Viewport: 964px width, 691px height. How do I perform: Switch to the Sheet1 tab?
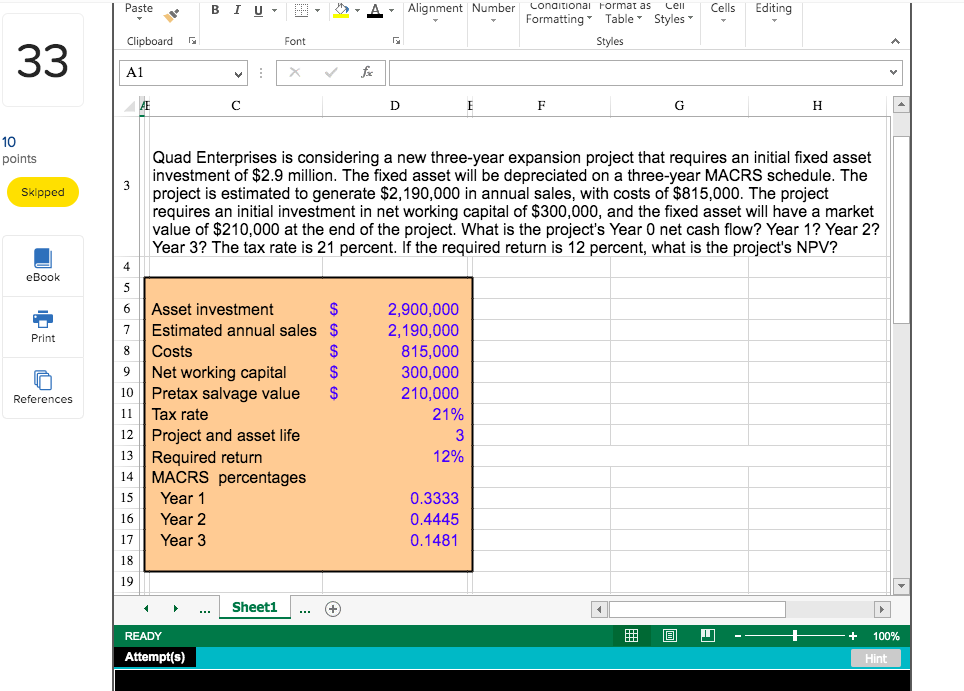point(254,608)
